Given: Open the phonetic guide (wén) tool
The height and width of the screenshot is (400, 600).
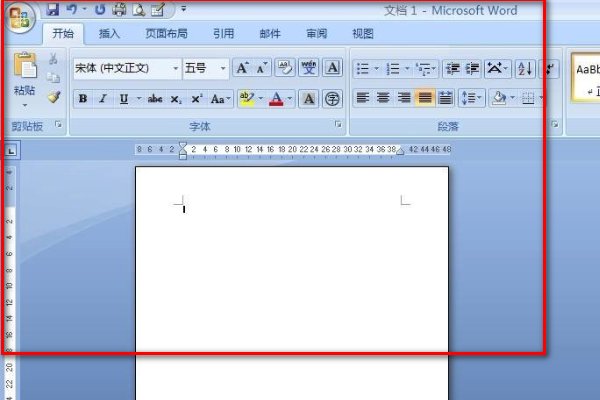Looking at the screenshot, I should pos(309,68).
